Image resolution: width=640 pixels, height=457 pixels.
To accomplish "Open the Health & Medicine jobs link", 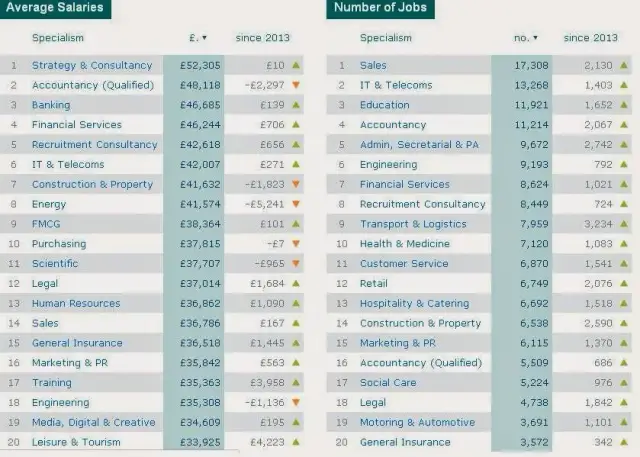I will coord(406,244).
